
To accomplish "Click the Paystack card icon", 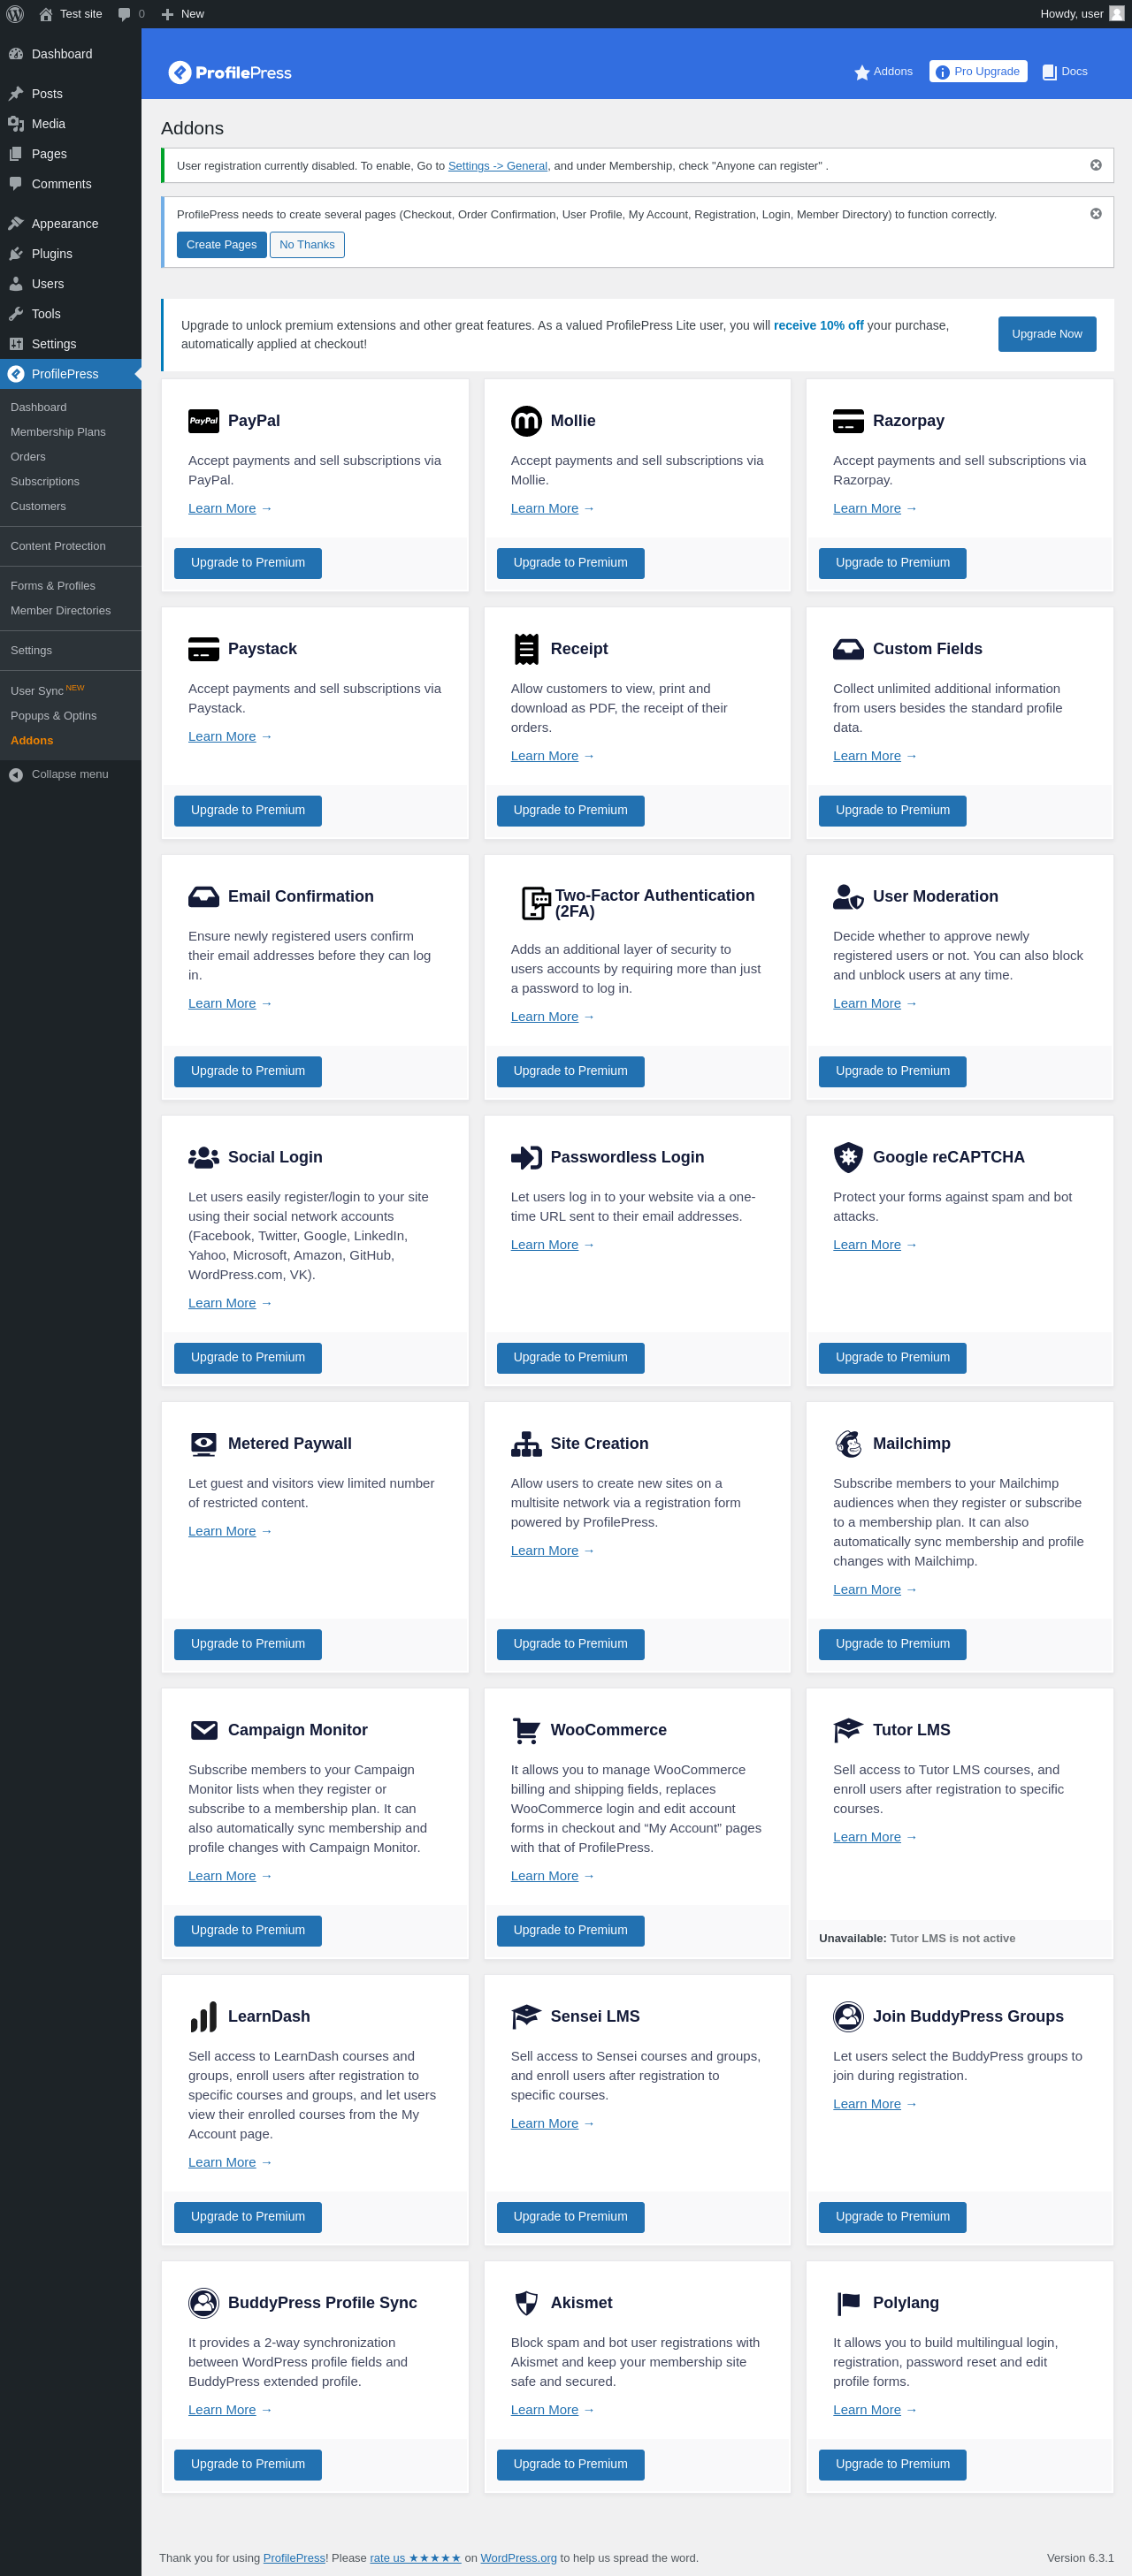I will 204,649.
